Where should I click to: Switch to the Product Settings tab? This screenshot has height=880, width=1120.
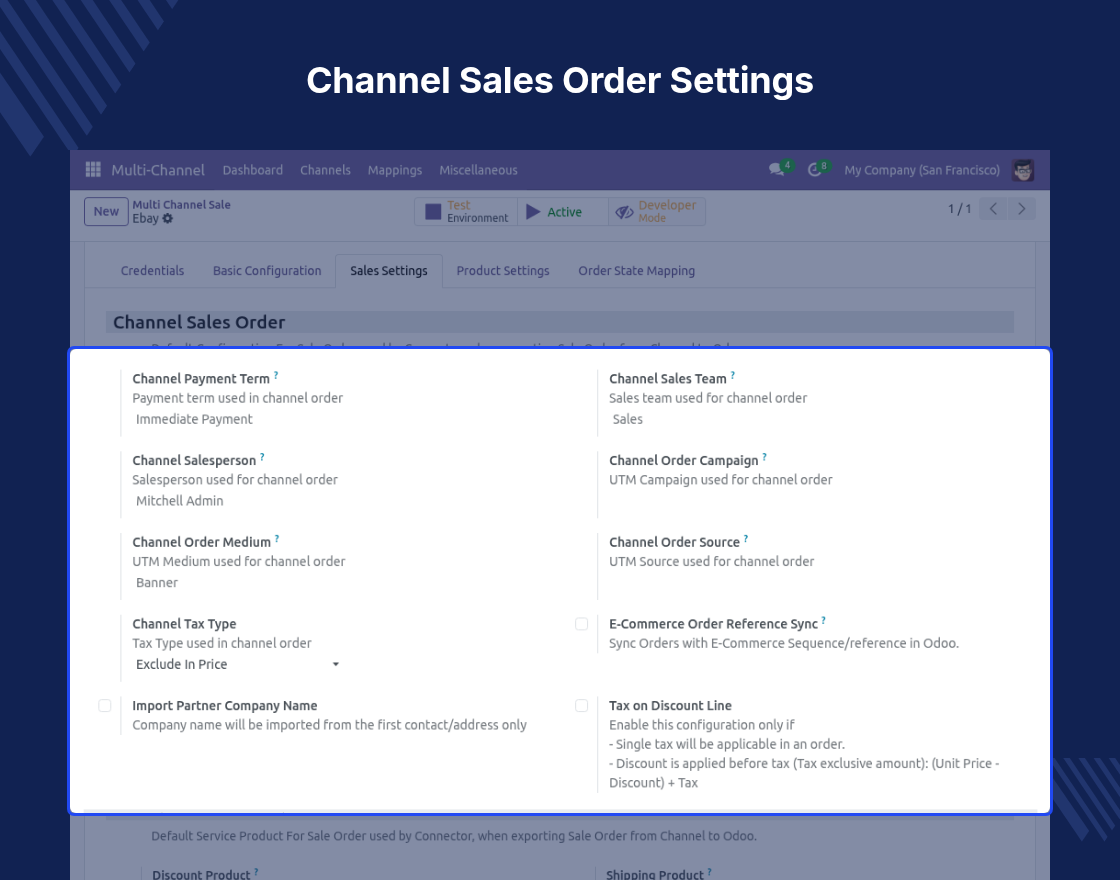click(x=503, y=271)
